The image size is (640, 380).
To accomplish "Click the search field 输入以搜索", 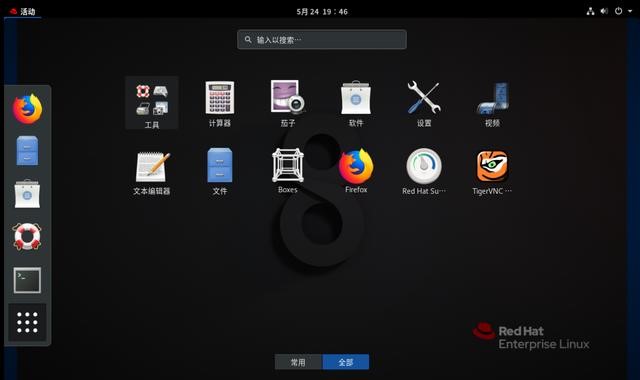I will pyautogui.click(x=322, y=40).
